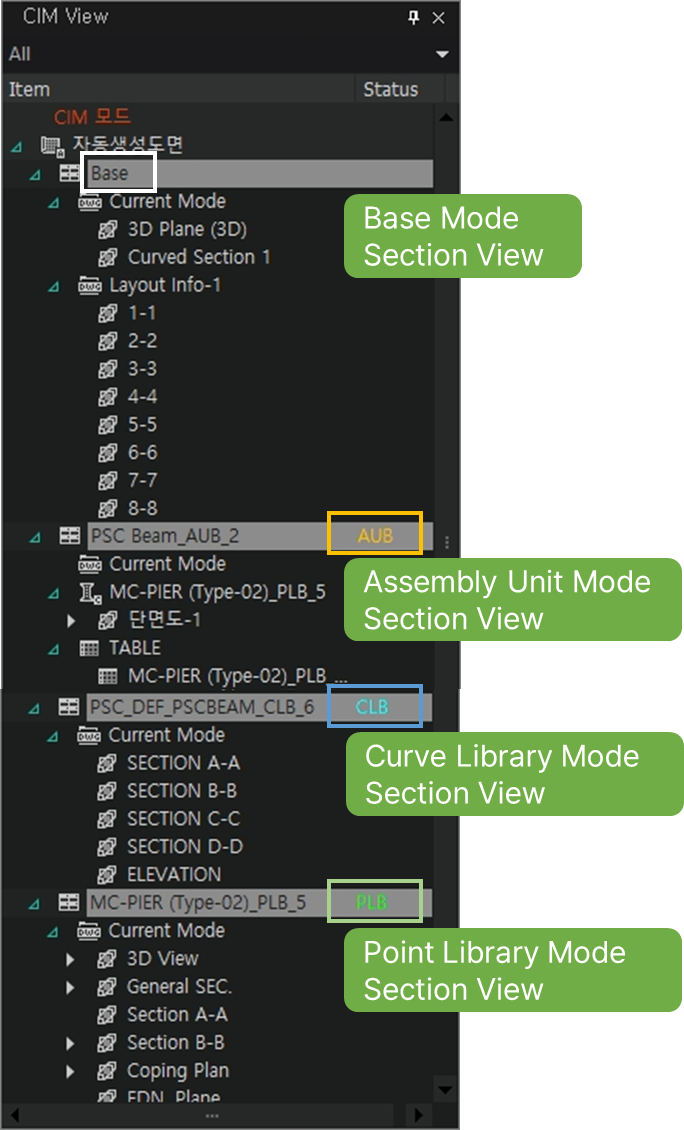The height and width of the screenshot is (1130, 684).
Task: Collapse the 자동생성도면 root node
Action: (17, 146)
